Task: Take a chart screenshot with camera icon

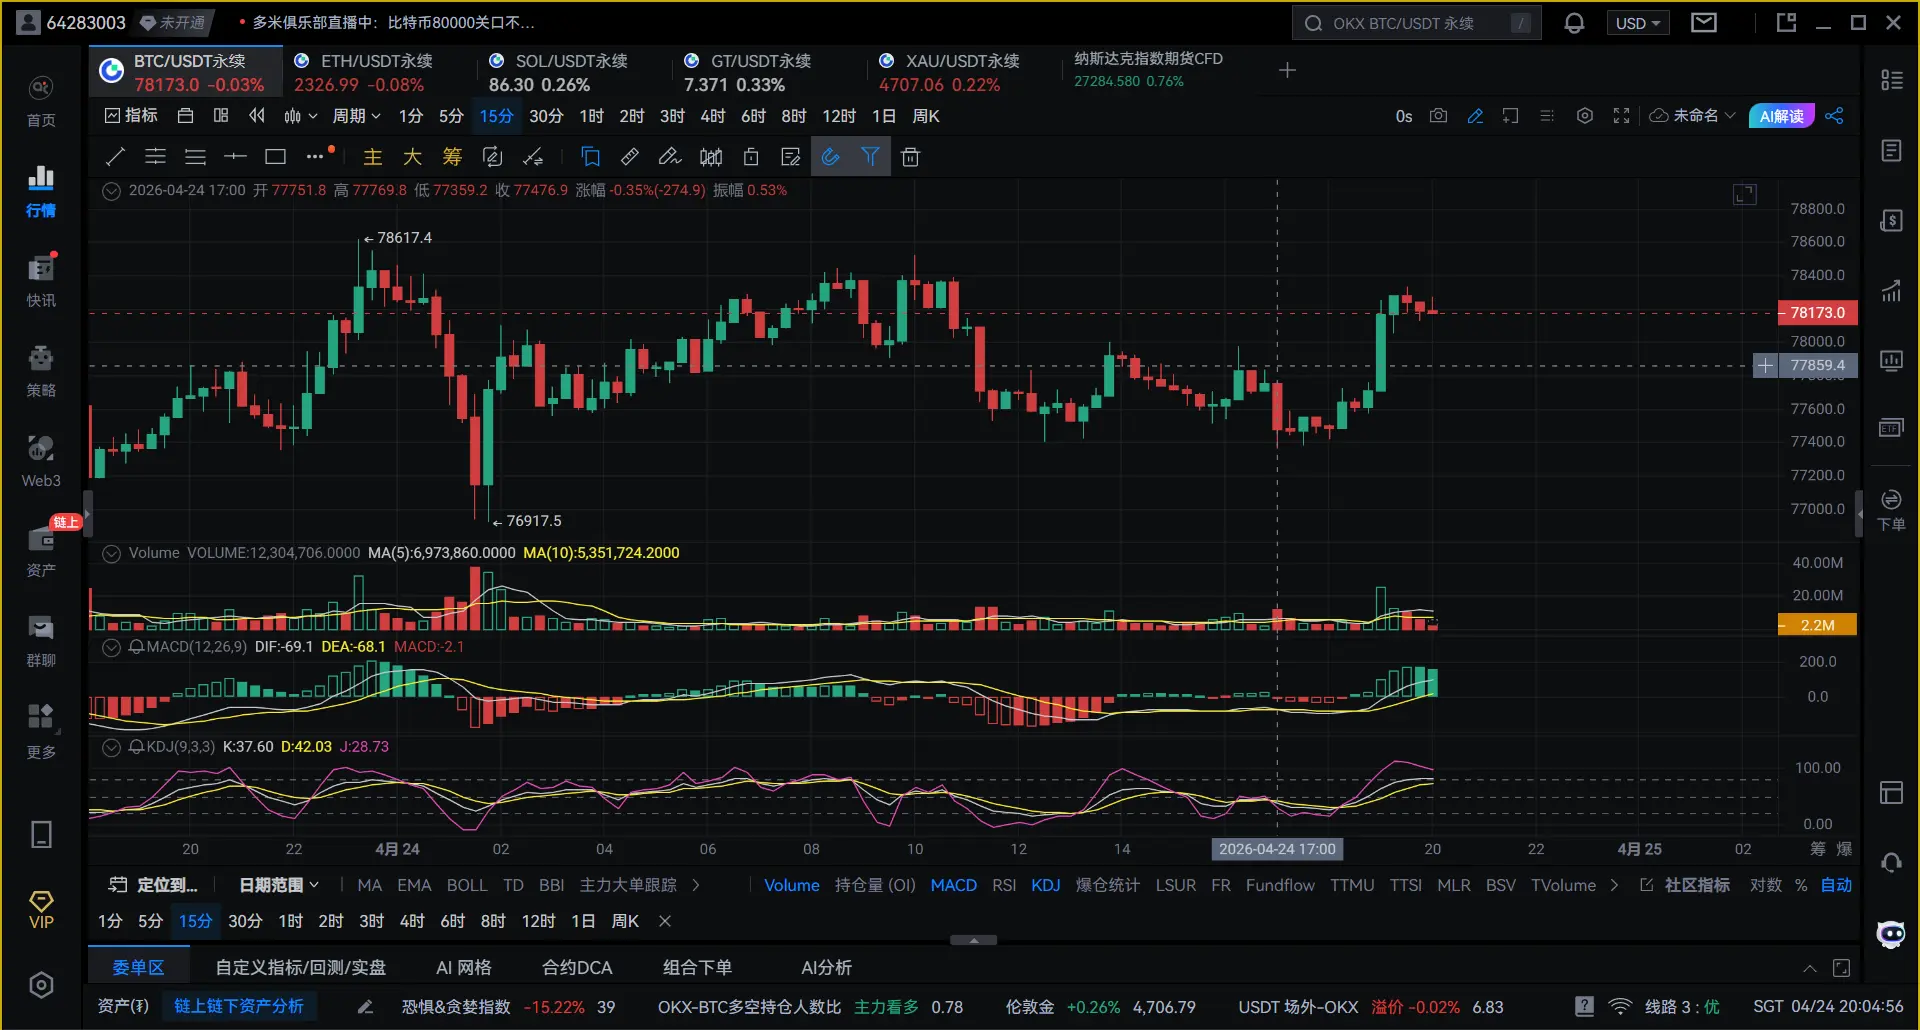Action: pyautogui.click(x=1438, y=116)
